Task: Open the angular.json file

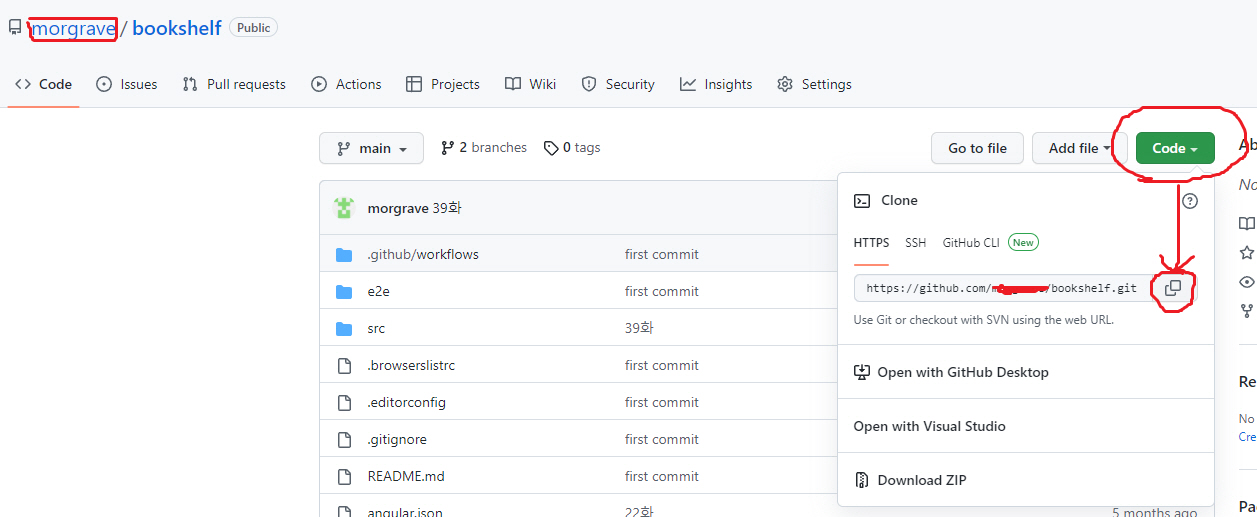Action: [x=405, y=512]
